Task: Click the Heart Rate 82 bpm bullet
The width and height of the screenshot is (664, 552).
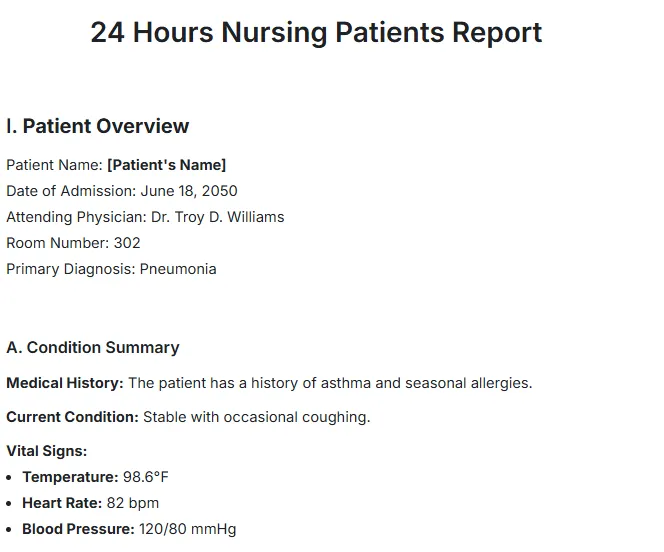Action: click(x=91, y=503)
